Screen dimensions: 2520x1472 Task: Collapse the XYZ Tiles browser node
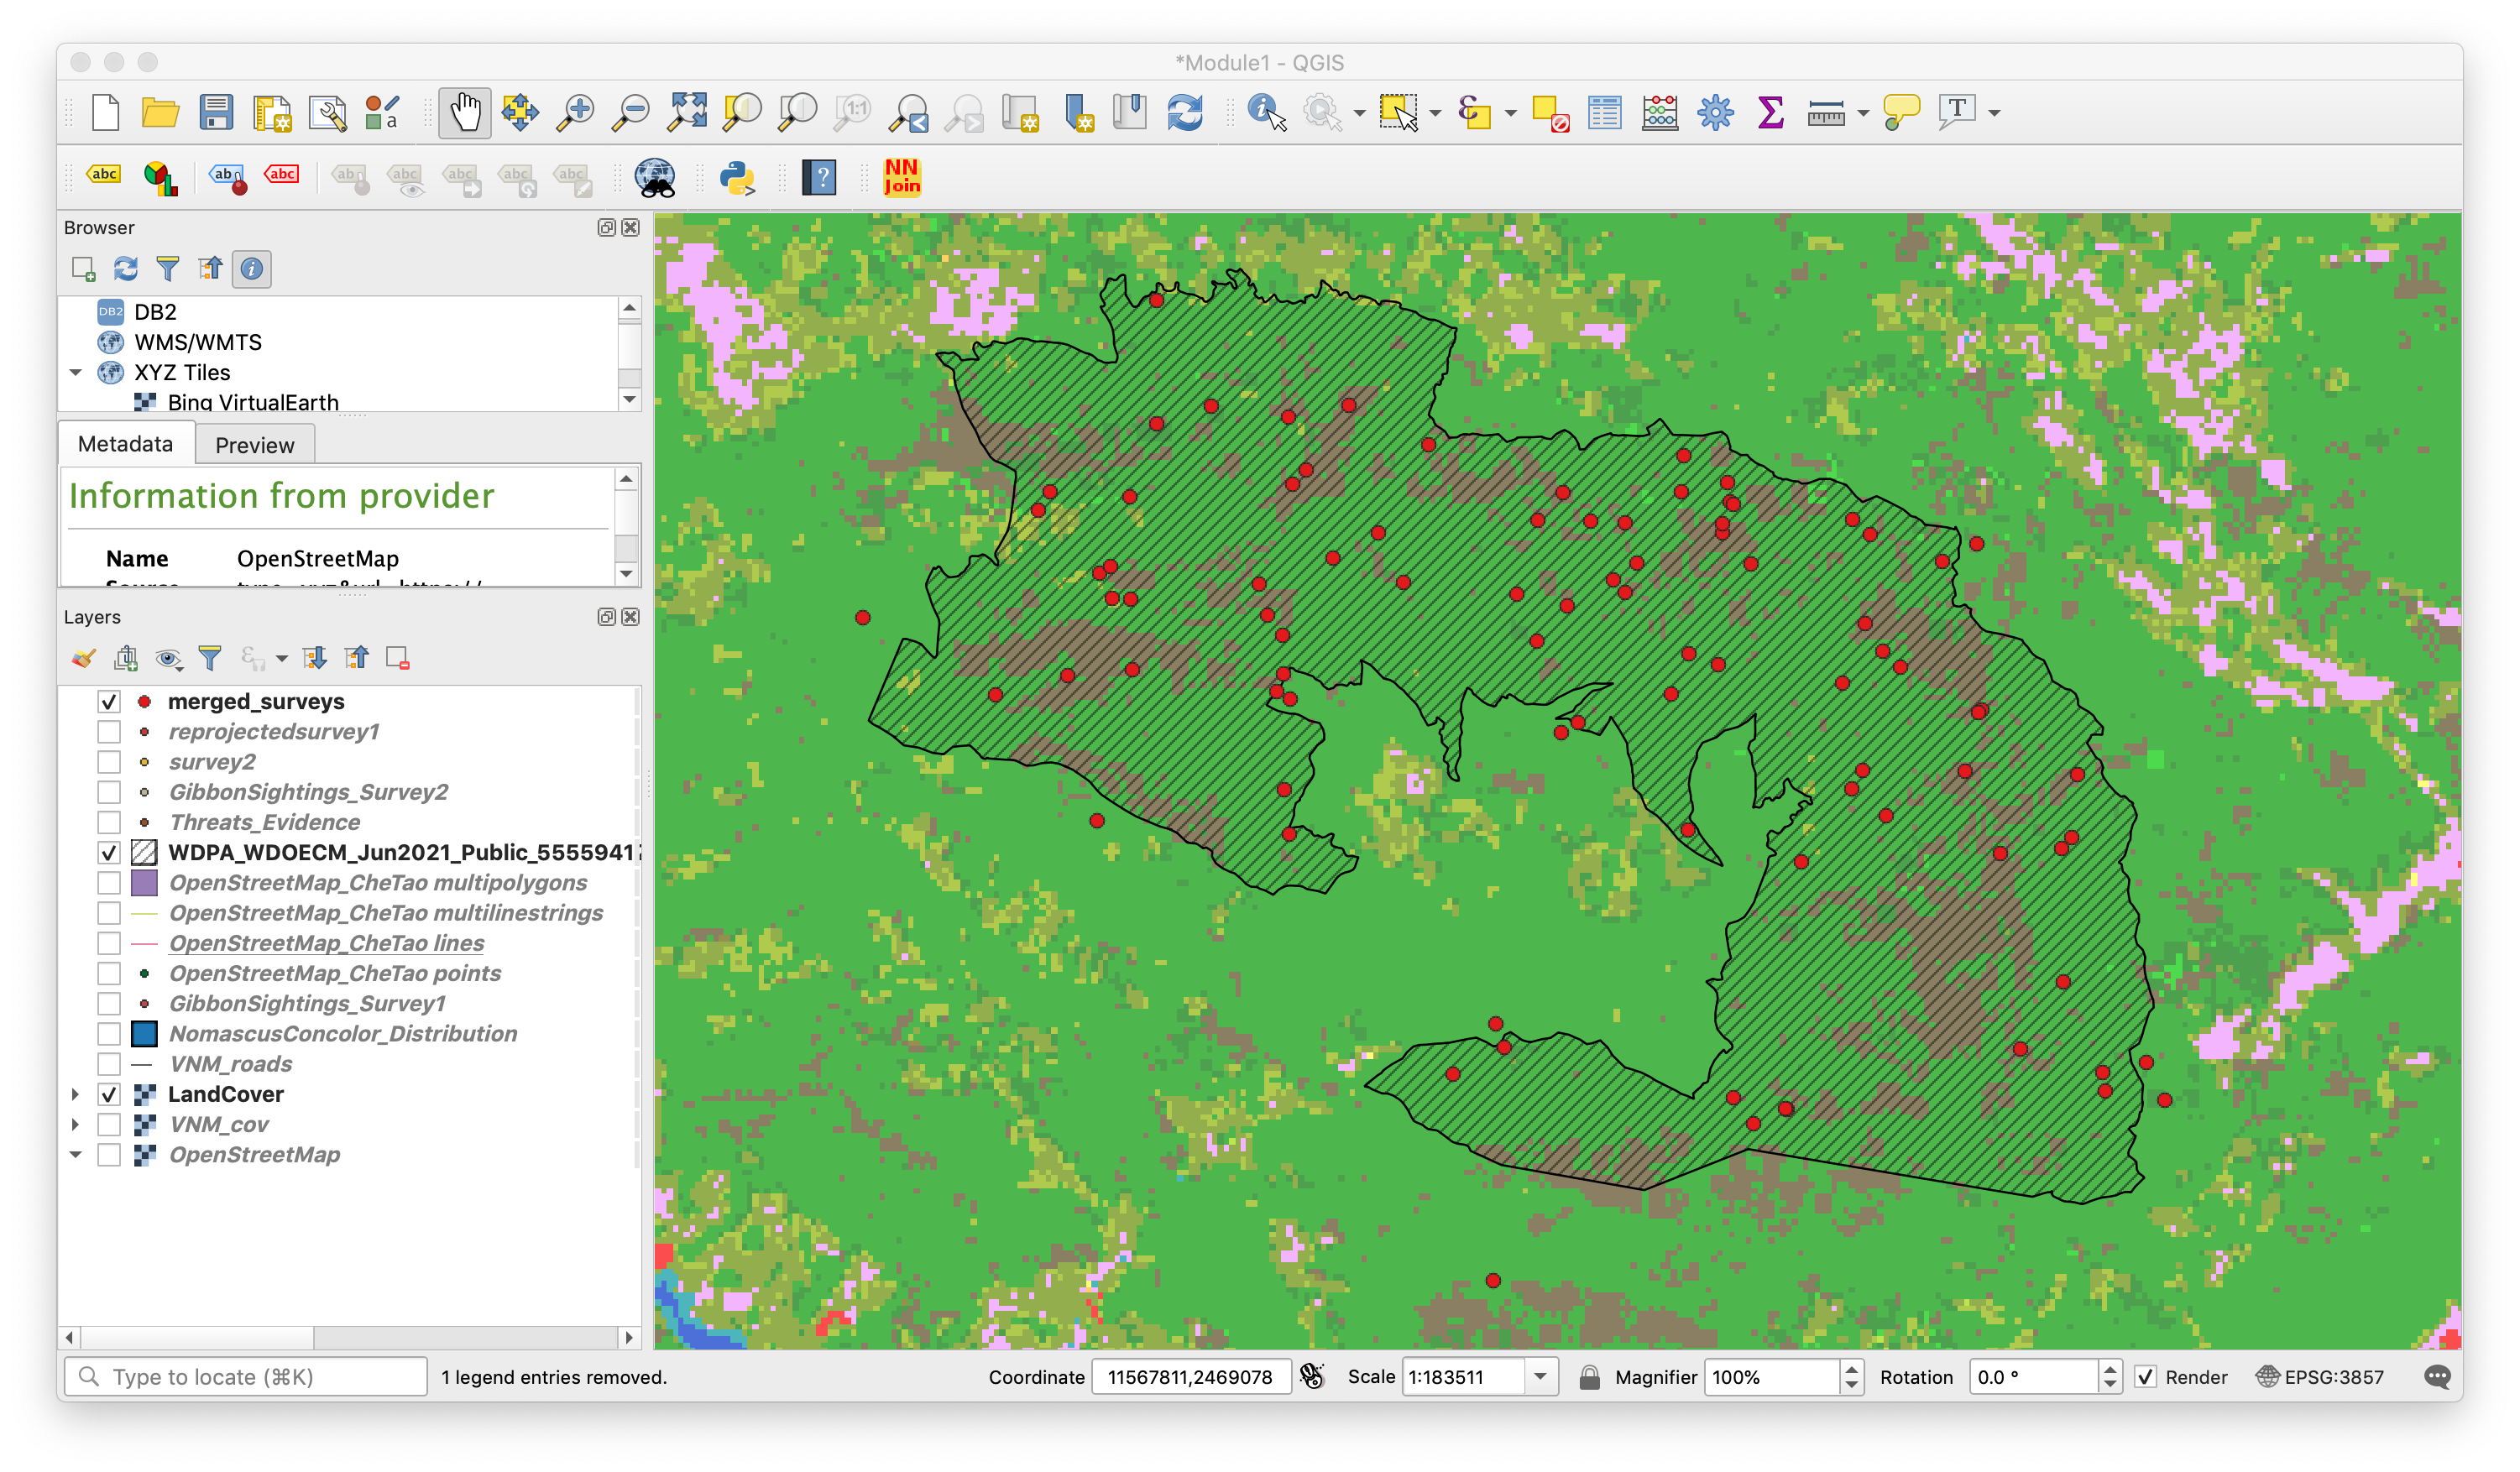[75, 372]
